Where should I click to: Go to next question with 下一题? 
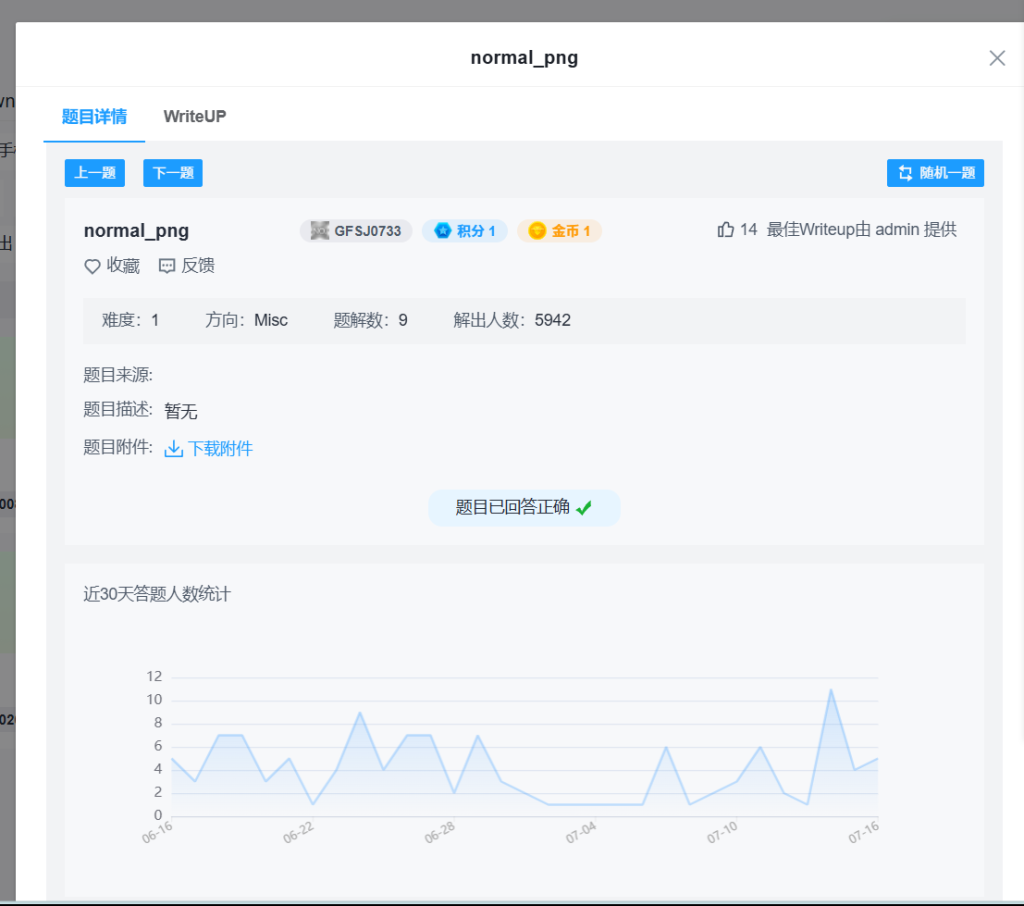[173, 173]
